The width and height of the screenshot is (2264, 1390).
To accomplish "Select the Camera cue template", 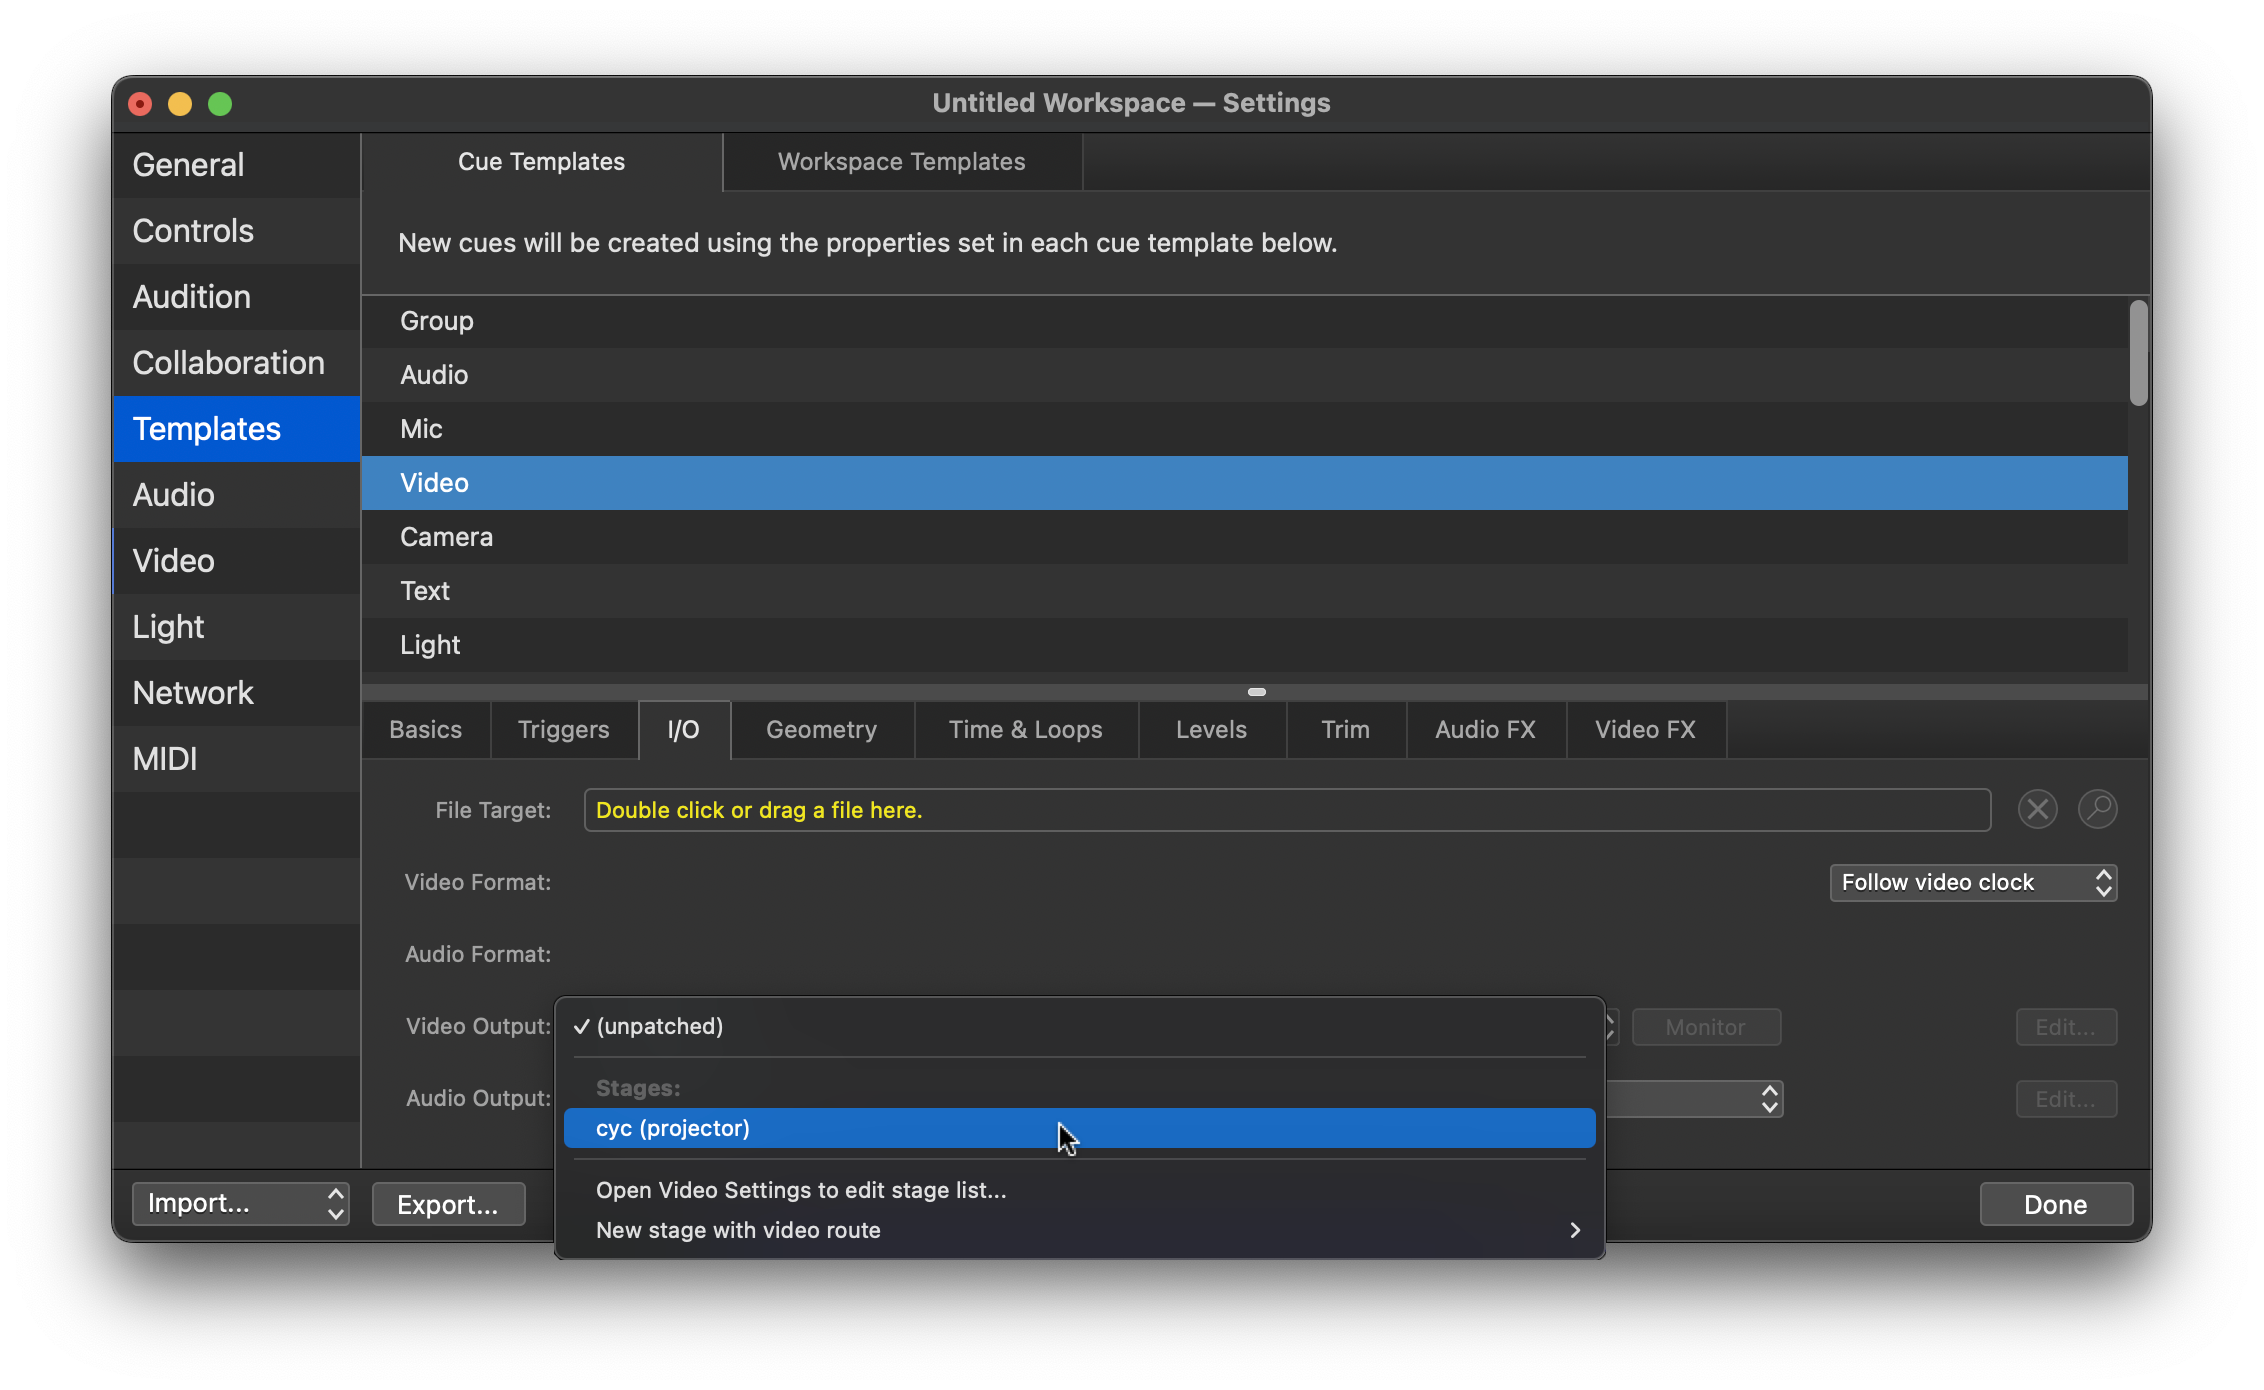I will pos(1245,537).
